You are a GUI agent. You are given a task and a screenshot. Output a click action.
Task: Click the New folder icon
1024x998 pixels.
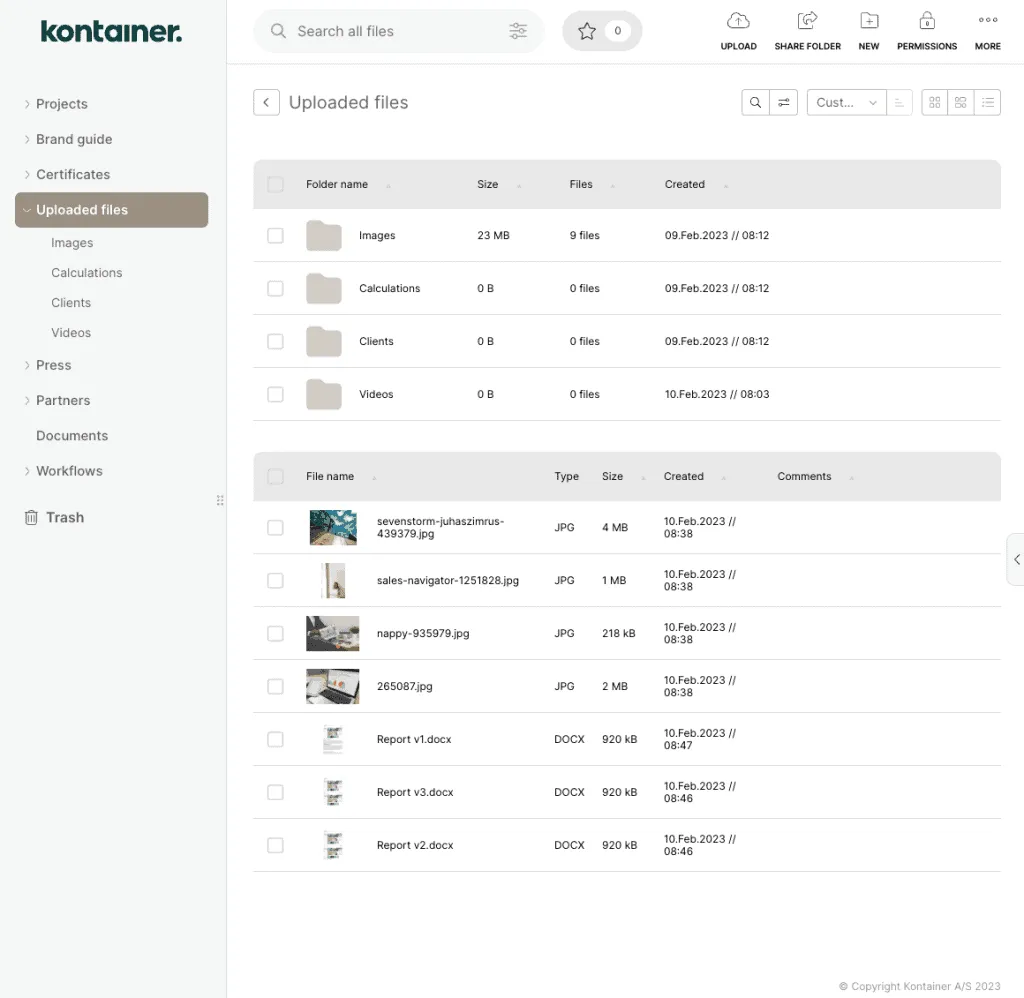click(869, 21)
